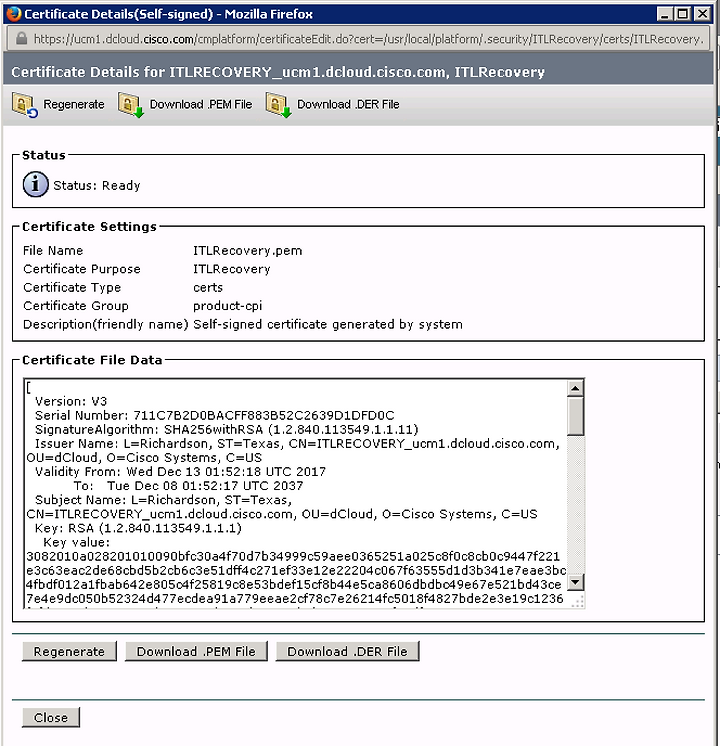Click the bottom Download .PEM File button

(x=196, y=651)
